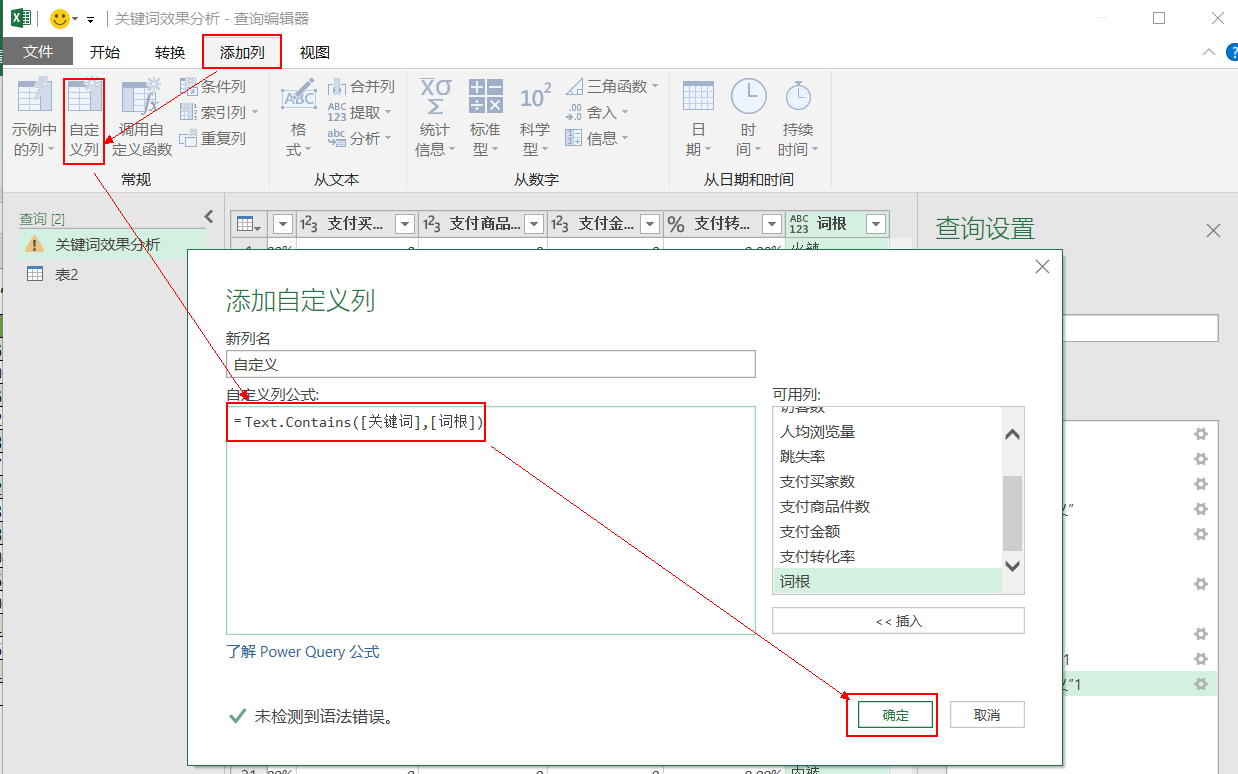Click the 重复列 duplicate column button
This screenshot has width=1238, height=774.
click(x=213, y=139)
